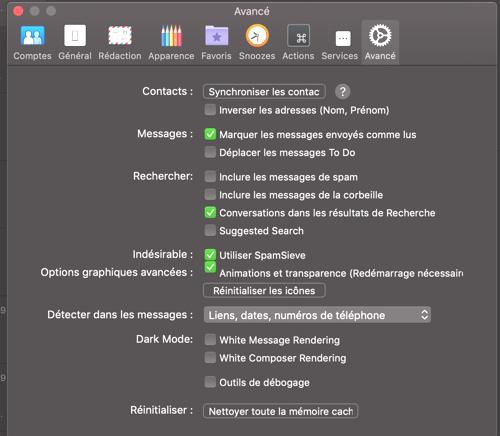Open the Actions command-key icon pane
This screenshot has height=436, width=500.
click(298, 43)
